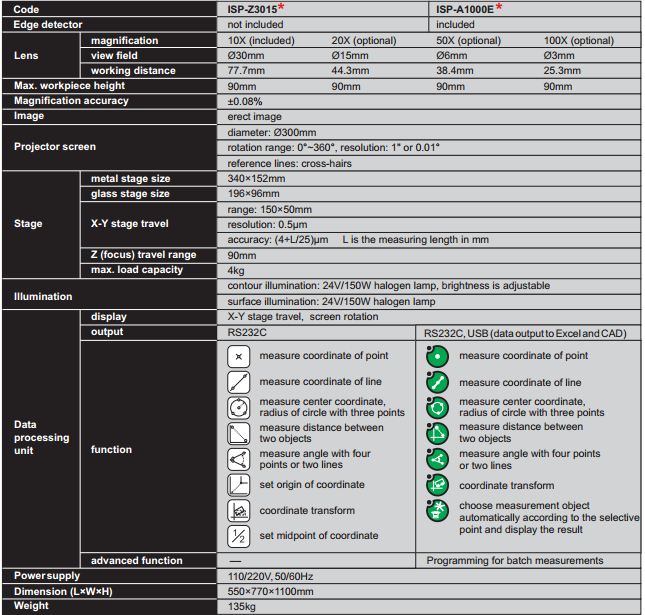This screenshot has width=645, height=615.
Task: Click the white measure distance between two objects icon
Action: [x=239, y=433]
